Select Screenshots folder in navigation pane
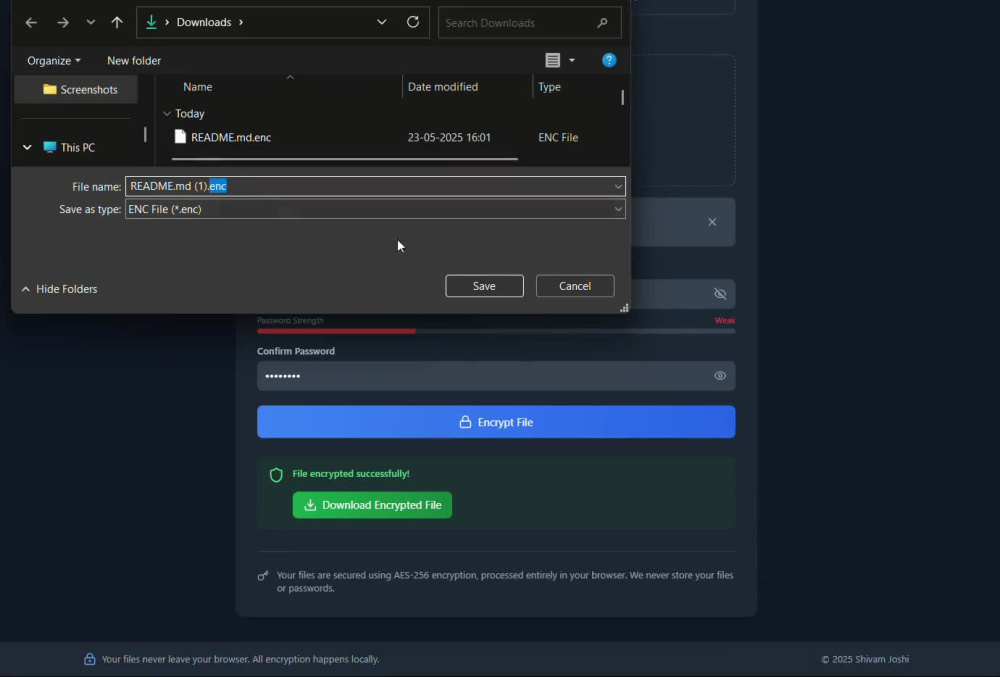The width and height of the screenshot is (1000, 677). point(76,89)
